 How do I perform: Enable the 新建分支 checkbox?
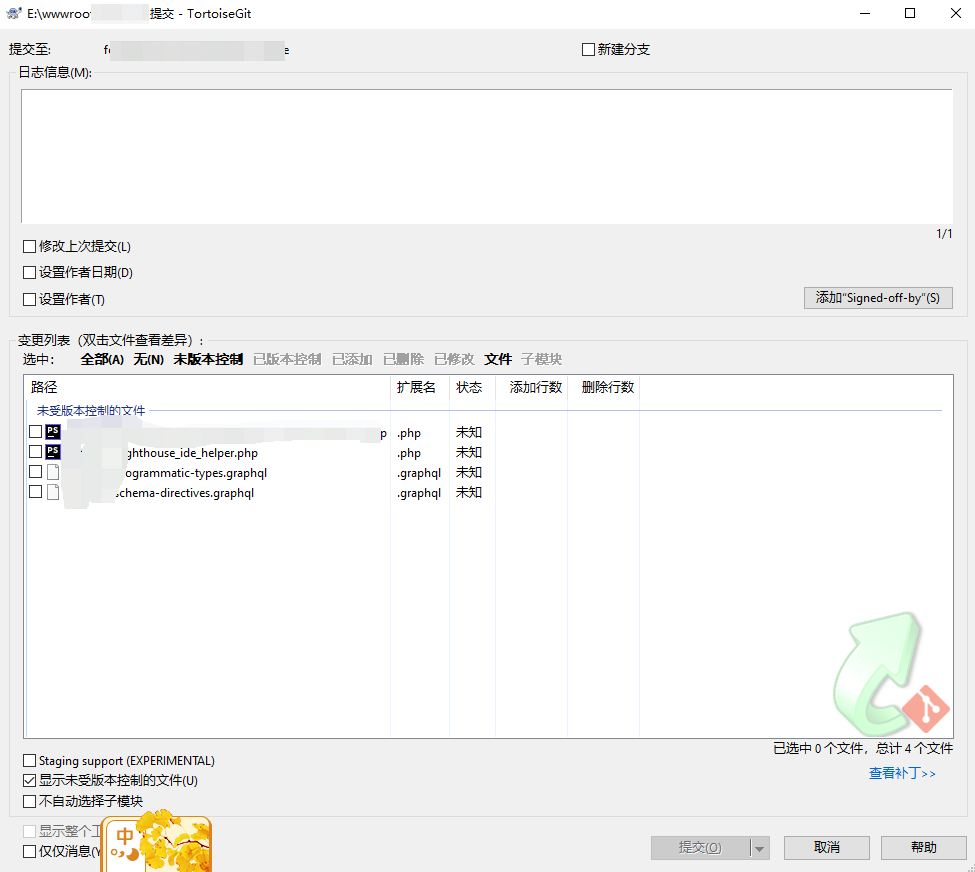tap(588, 49)
